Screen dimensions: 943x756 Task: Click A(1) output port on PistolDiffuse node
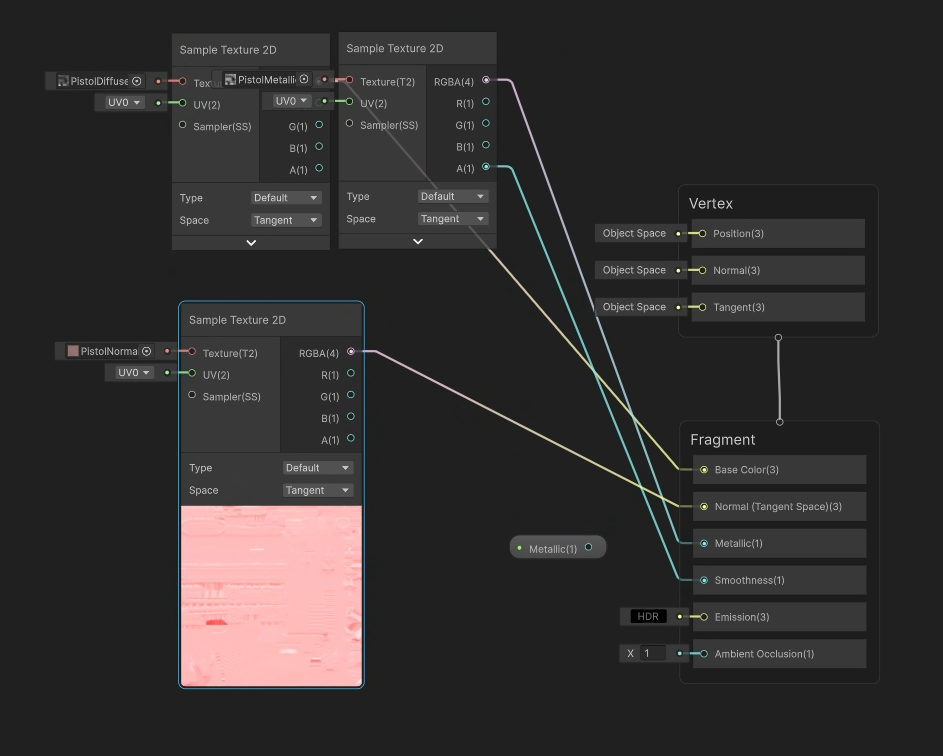(x=319, y=168)
